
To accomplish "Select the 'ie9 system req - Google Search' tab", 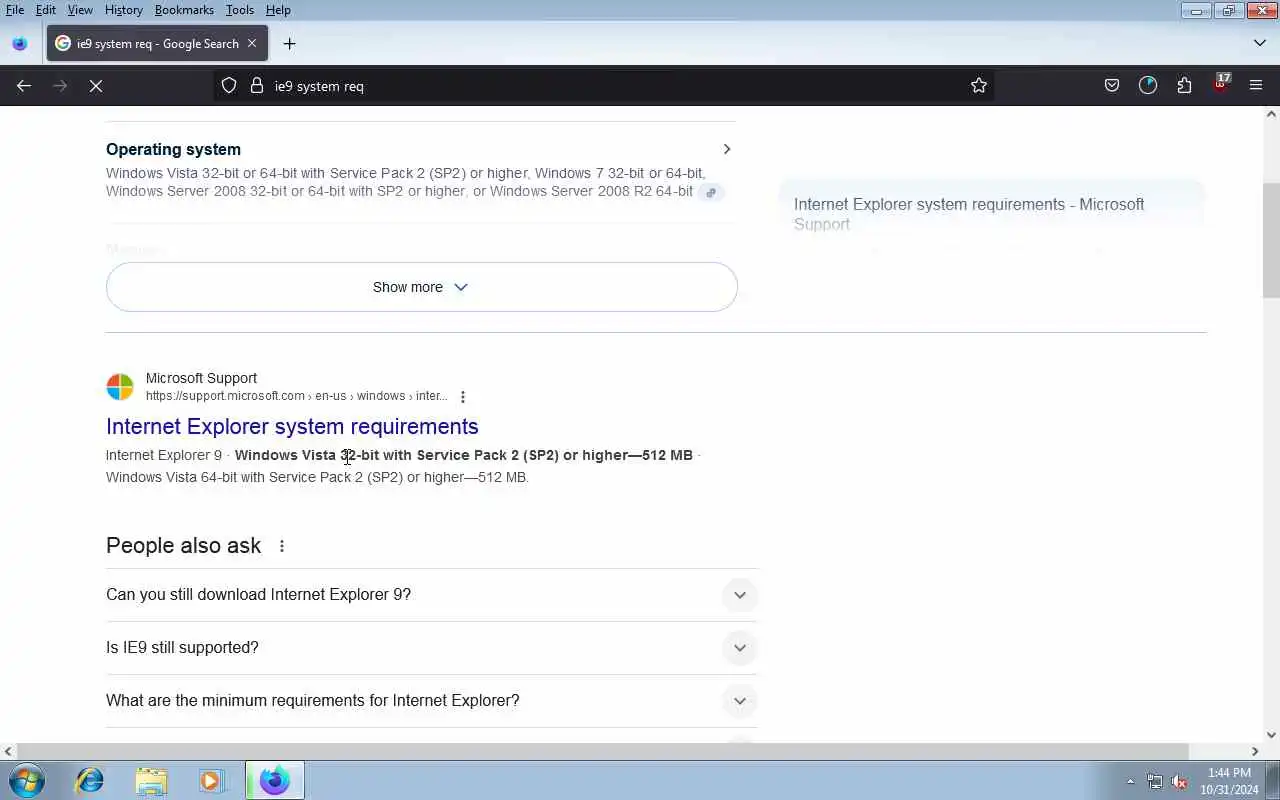I will tap(157, 44).
